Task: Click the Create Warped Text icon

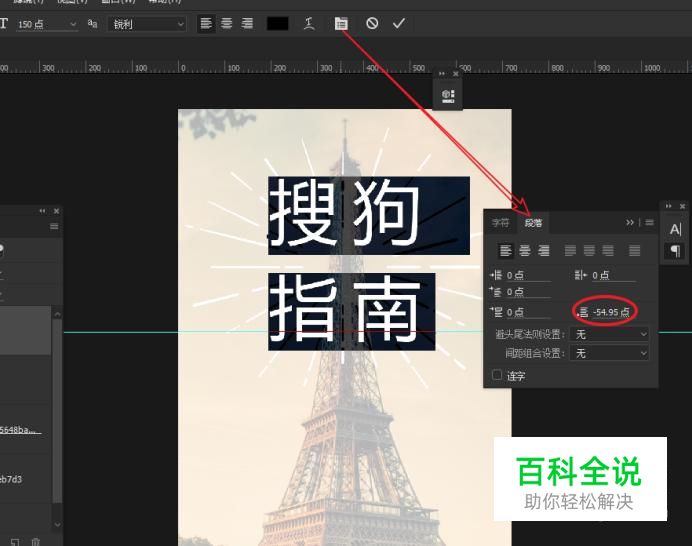Action: click(309, 23)
